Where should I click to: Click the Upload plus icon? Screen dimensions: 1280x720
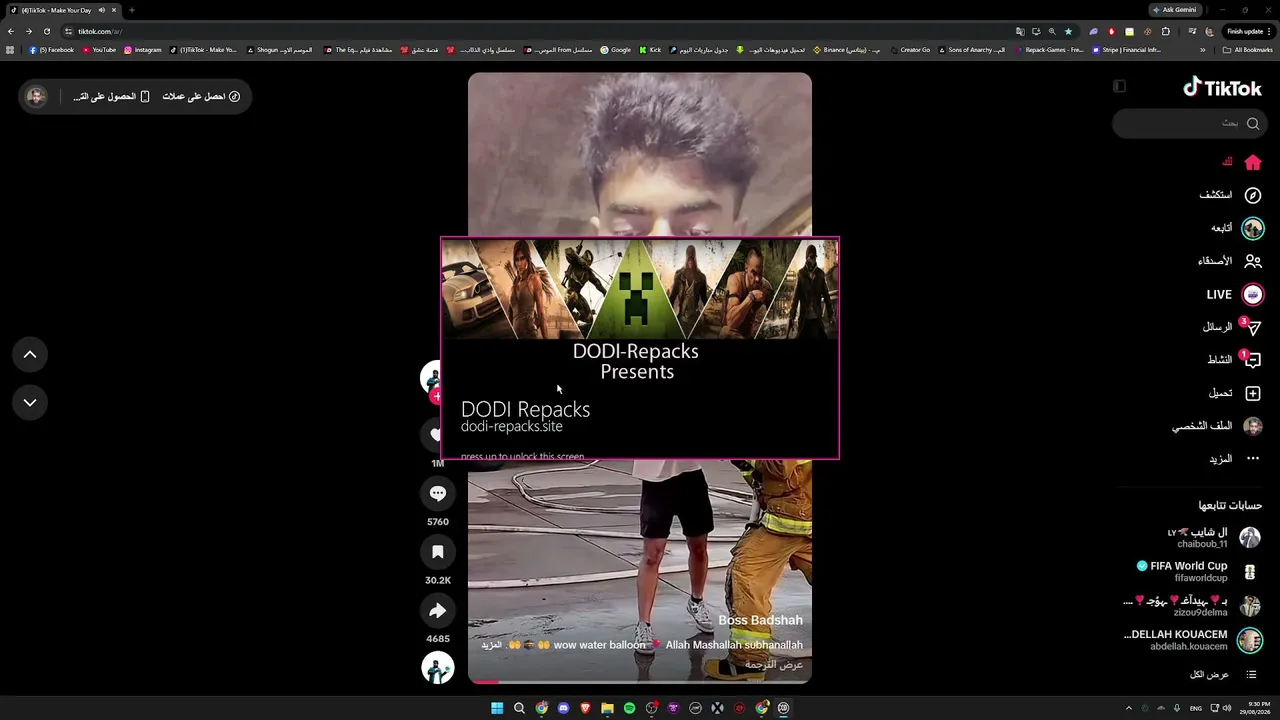tap(1253, 393)
